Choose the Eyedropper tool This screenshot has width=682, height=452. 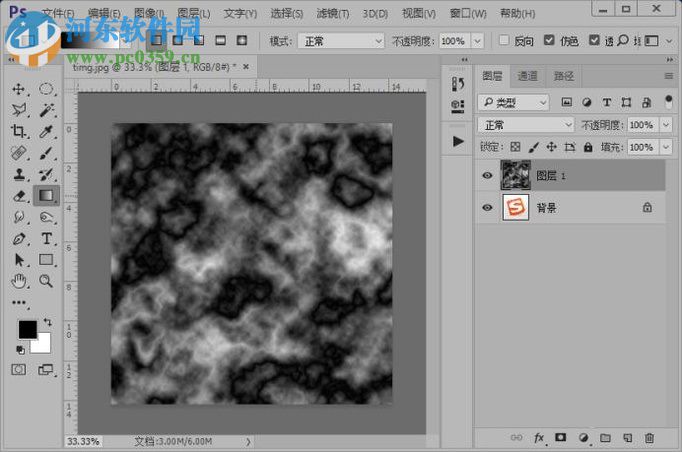click(x=47, y=132)
